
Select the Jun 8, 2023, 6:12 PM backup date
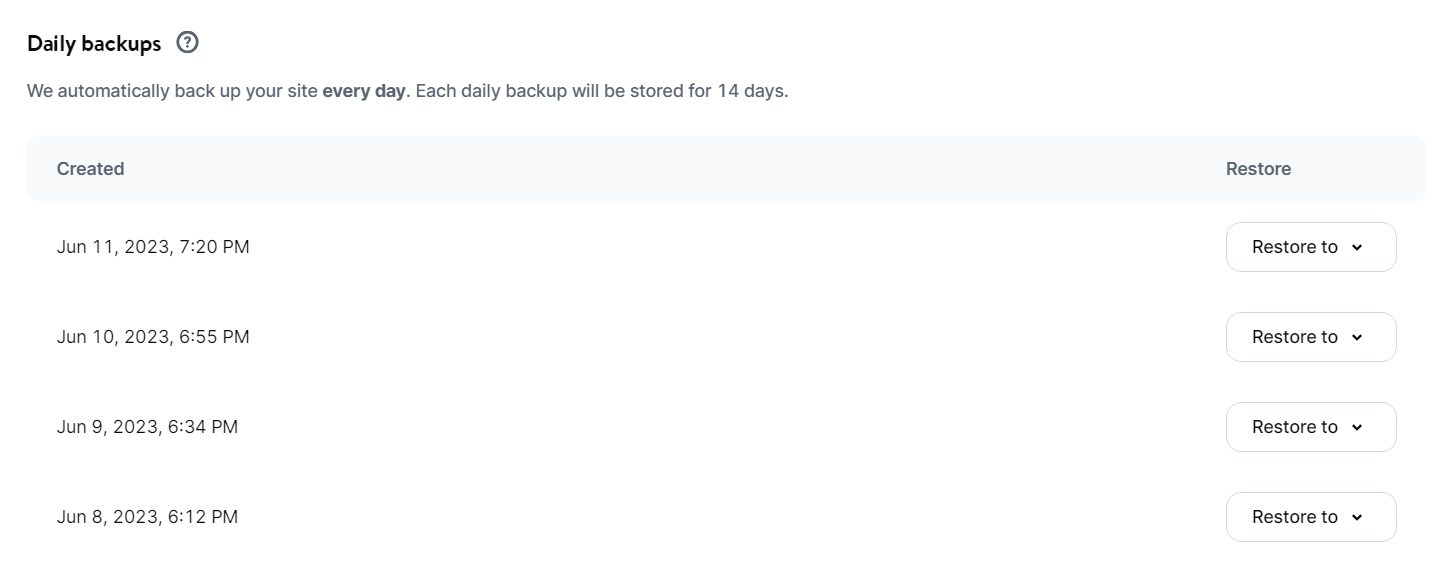147,517
